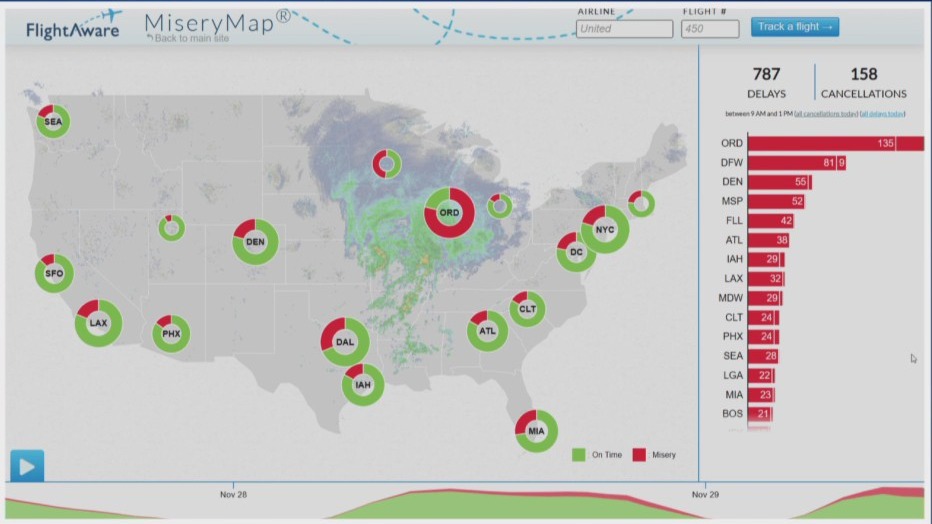Click the Airline input field
The width and height of the screenshot is (932, 524).
(x=624, y=29)
